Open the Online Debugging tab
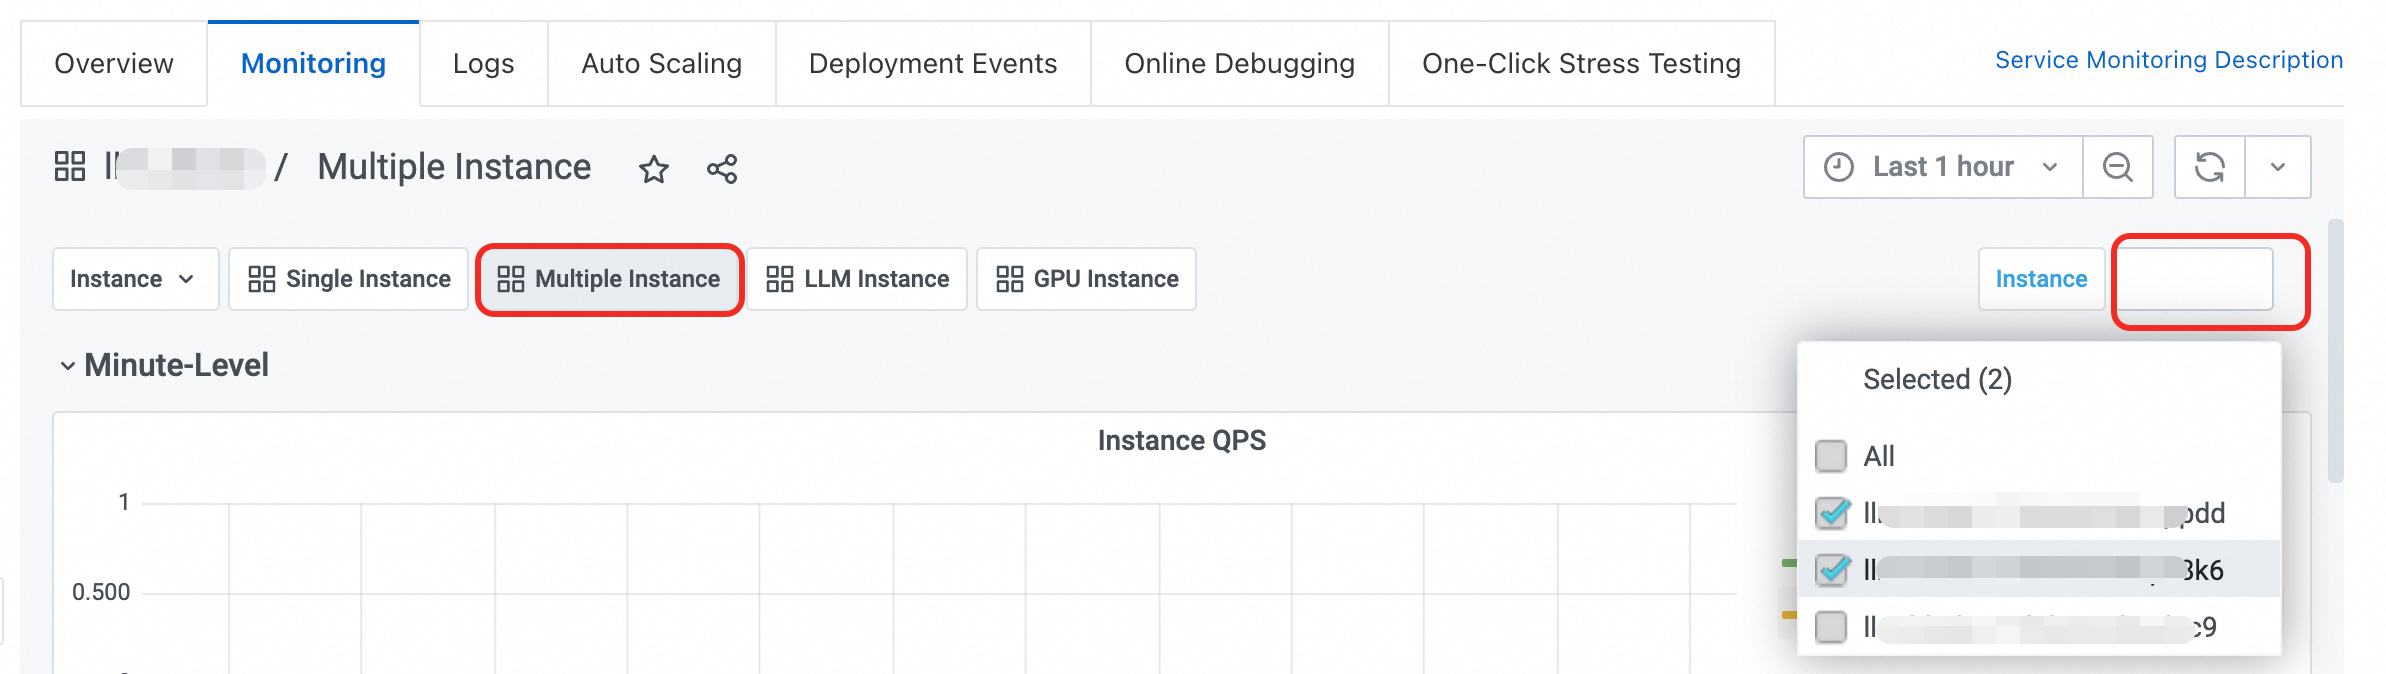2386x674 pixels. (x=1239, y=63)
